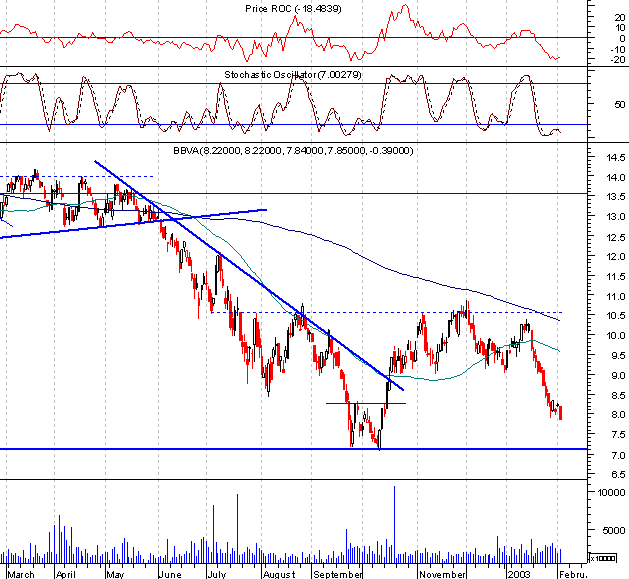Select the dashed line at 14.0 level
Screen dimensions: 629x579
(77, 176)
